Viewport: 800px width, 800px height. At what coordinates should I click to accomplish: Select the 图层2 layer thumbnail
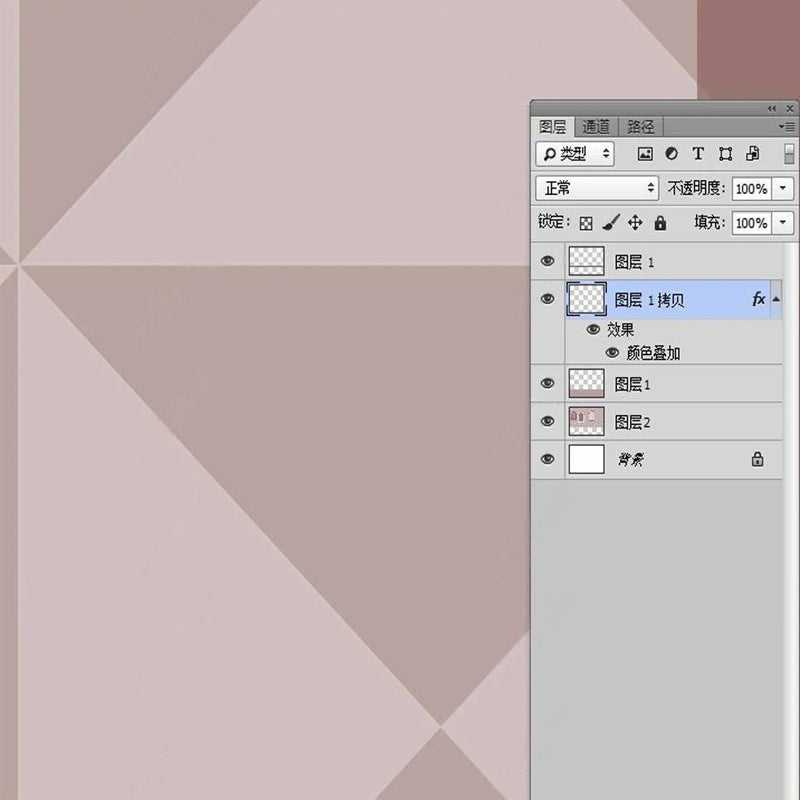point(586,421)
